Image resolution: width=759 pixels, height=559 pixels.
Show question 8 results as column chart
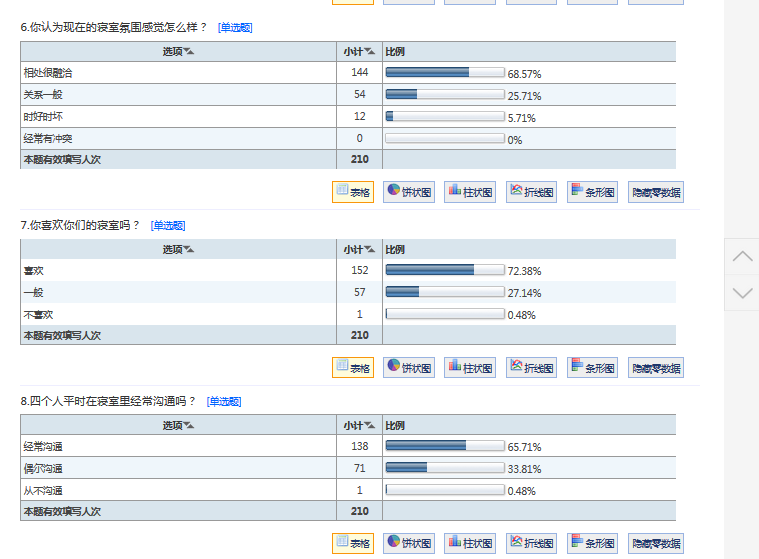(470, 543)
